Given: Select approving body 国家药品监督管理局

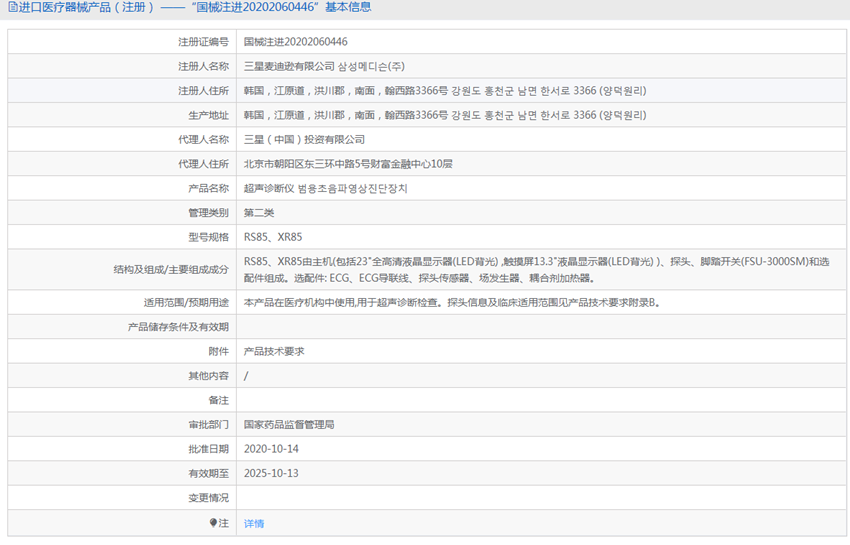Looking at the screenshot, I should (289, 425).
